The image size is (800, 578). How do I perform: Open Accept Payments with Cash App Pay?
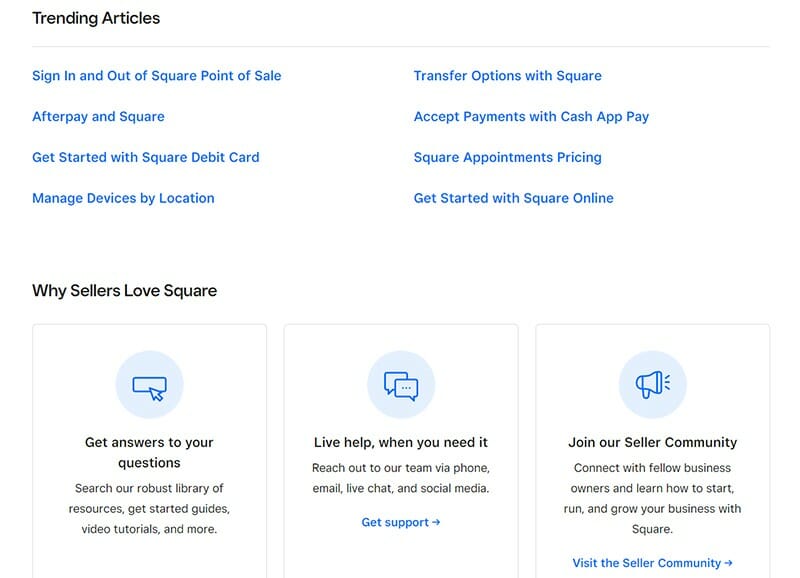531,116
